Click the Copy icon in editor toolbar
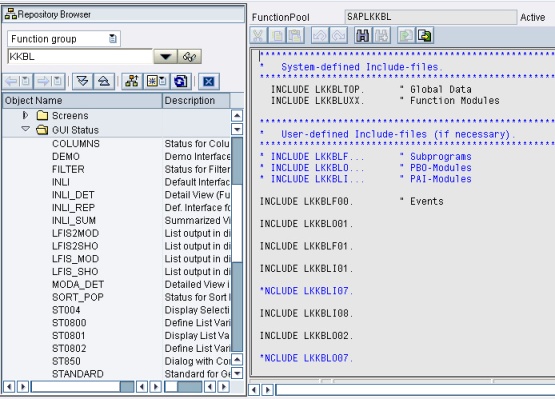The width and height of the screenshot is (555, 399). tap(277, 36)
